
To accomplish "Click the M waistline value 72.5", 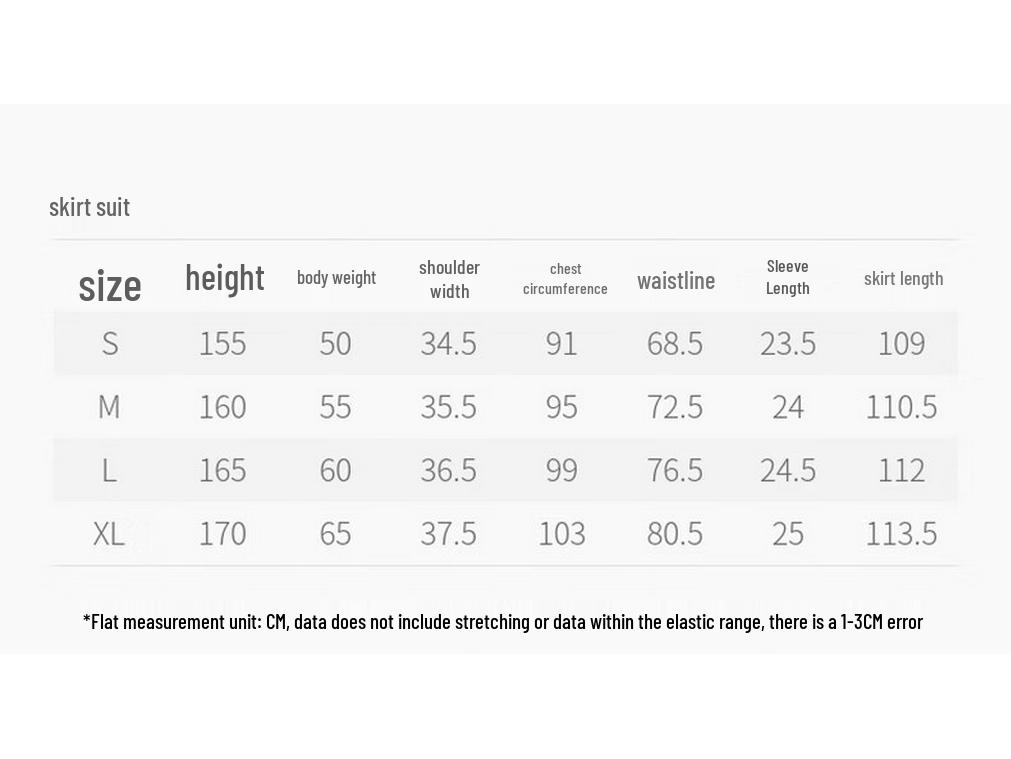I will [x=675, y=406].
